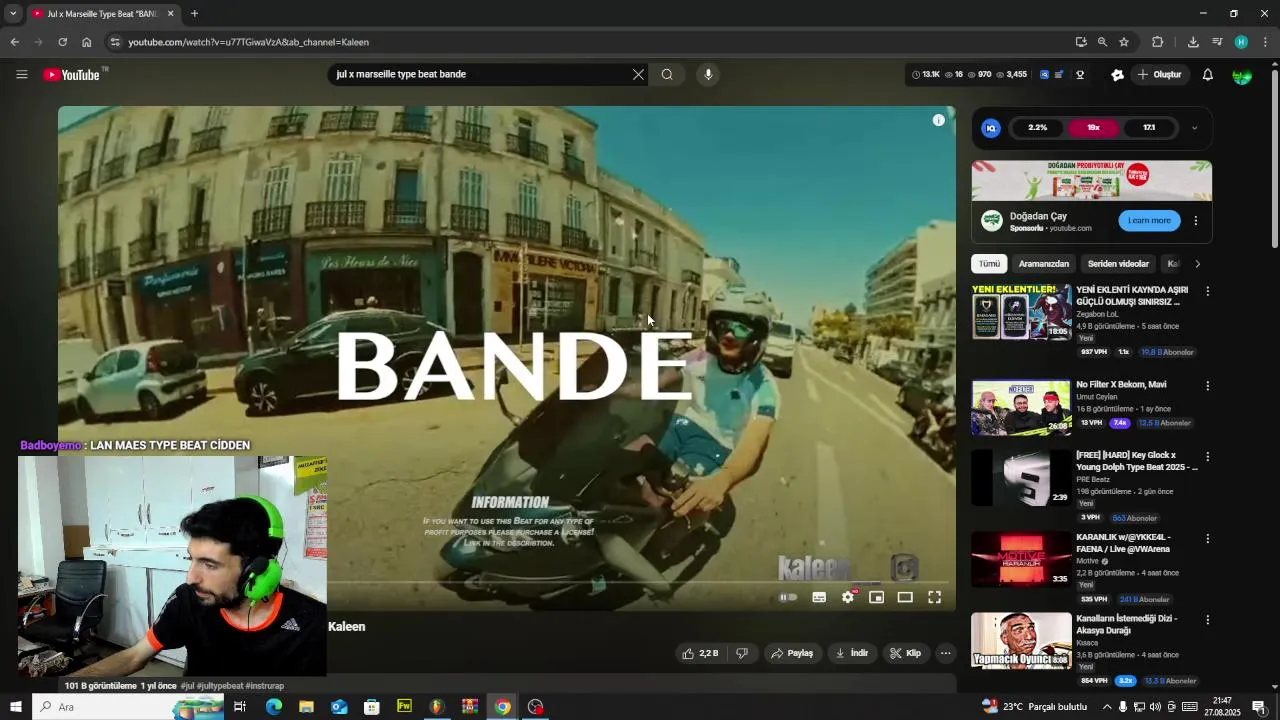This screenshot has width=1280, height=720.
Task: Dislike the video
Action: 742,653
